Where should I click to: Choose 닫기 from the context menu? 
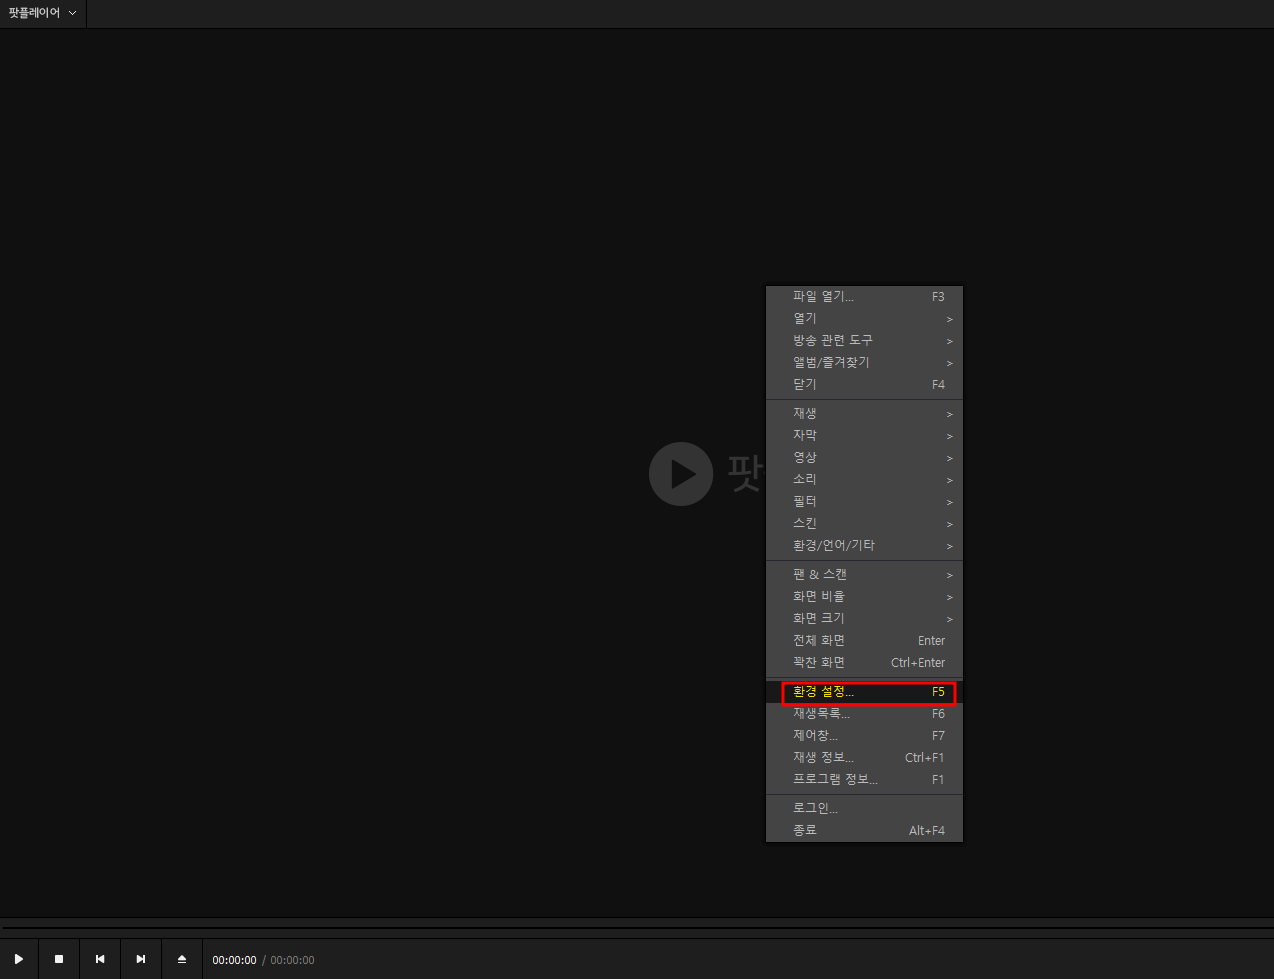pyautogui.click(x=864, y=385)
